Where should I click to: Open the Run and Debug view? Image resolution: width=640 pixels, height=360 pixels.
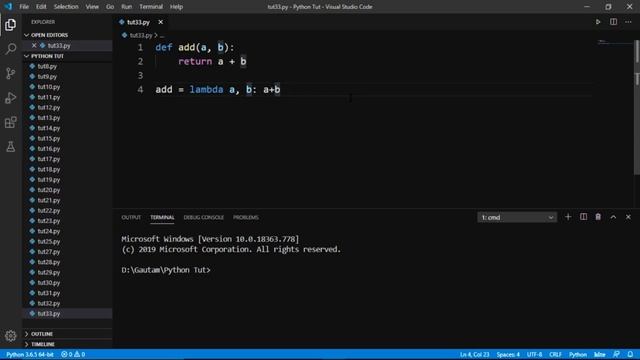pyautogui.click(x=11, y=98)
